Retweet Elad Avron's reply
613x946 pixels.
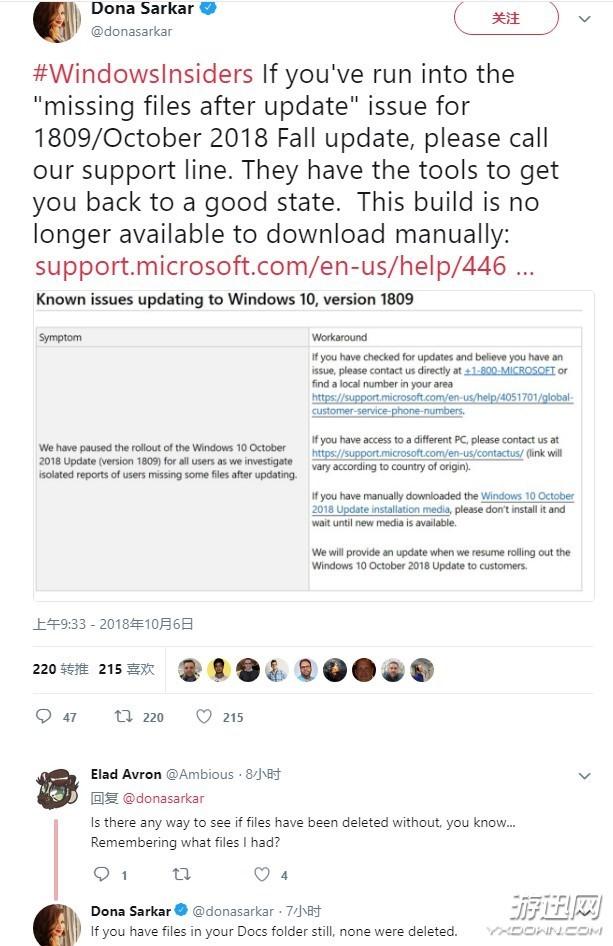point(181,874)
